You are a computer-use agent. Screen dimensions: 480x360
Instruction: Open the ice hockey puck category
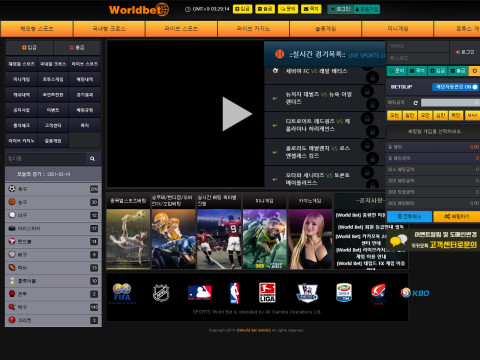pos(53,228)
